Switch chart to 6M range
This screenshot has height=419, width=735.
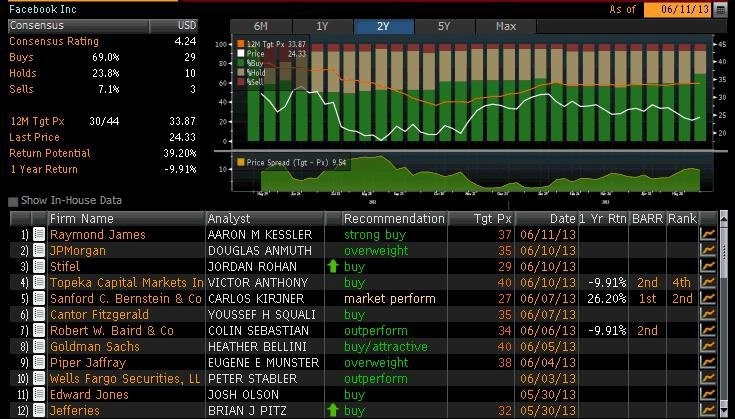point(261,26)
